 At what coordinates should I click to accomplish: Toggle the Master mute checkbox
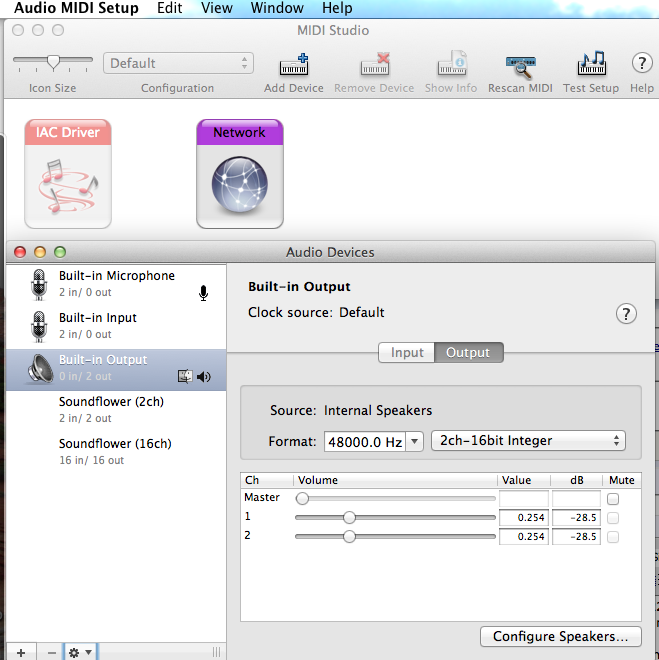coord(613,499)
